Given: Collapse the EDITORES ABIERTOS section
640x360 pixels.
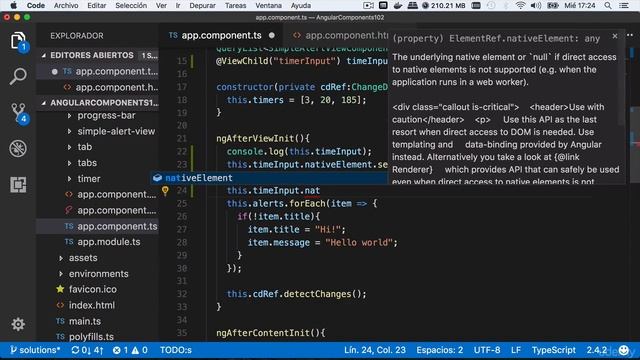Looking at the screenshot, I should [x=44, y=55].
